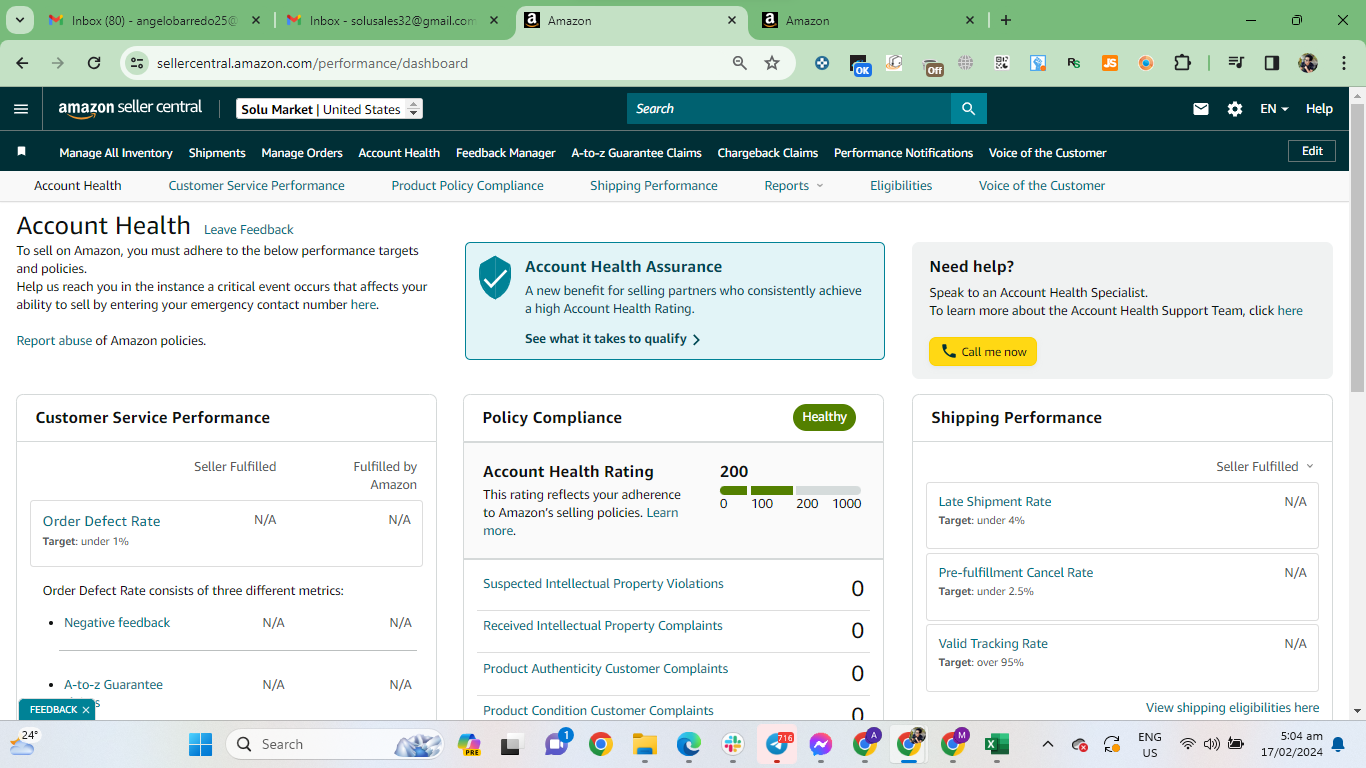Open the Leave Feedback link
Image resolution: width=1366 pixels, height=768 pixels.
(249, 230)
